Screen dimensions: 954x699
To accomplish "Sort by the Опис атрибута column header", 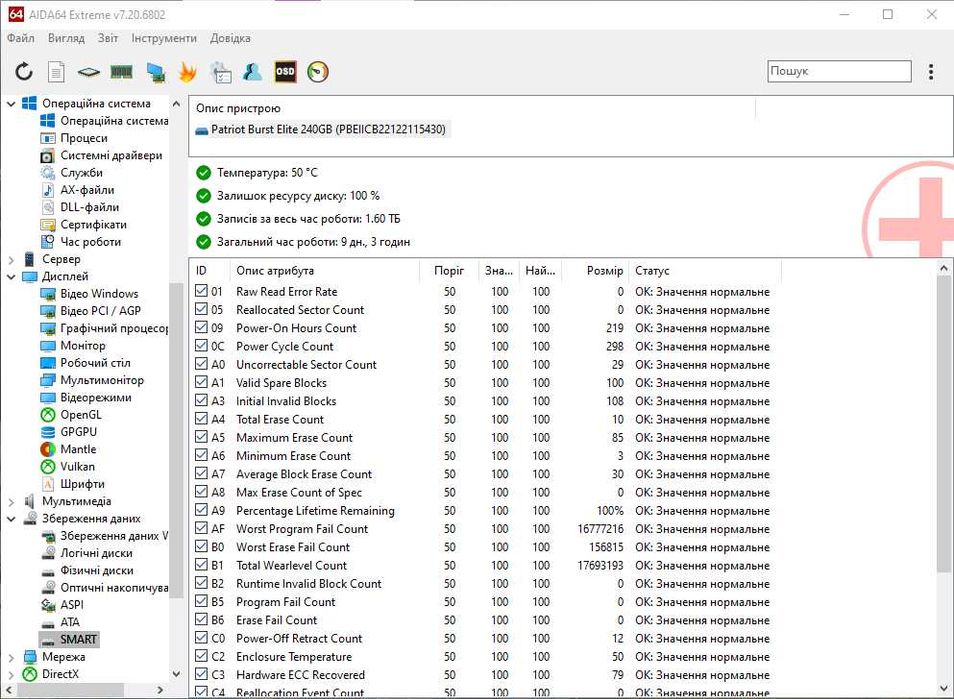I will (x=324, y=270).
